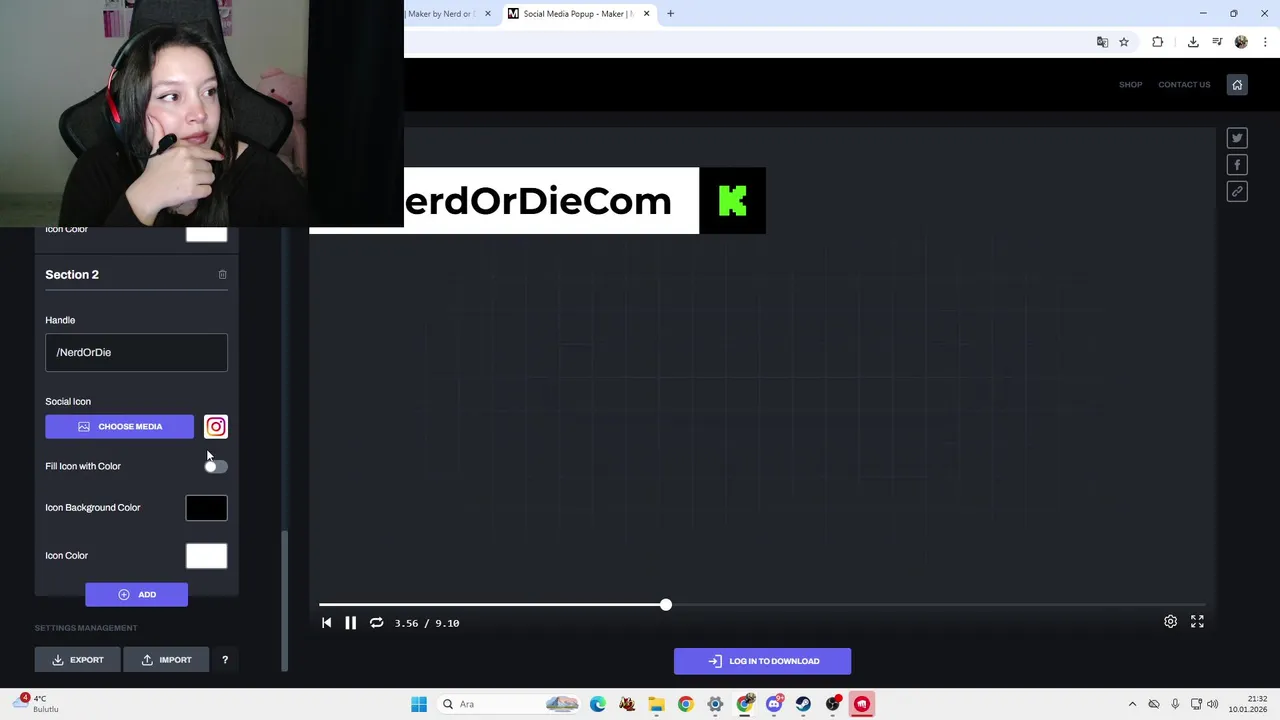
Task: Share on Twitter via the side icon
Action: (1237, 138)
